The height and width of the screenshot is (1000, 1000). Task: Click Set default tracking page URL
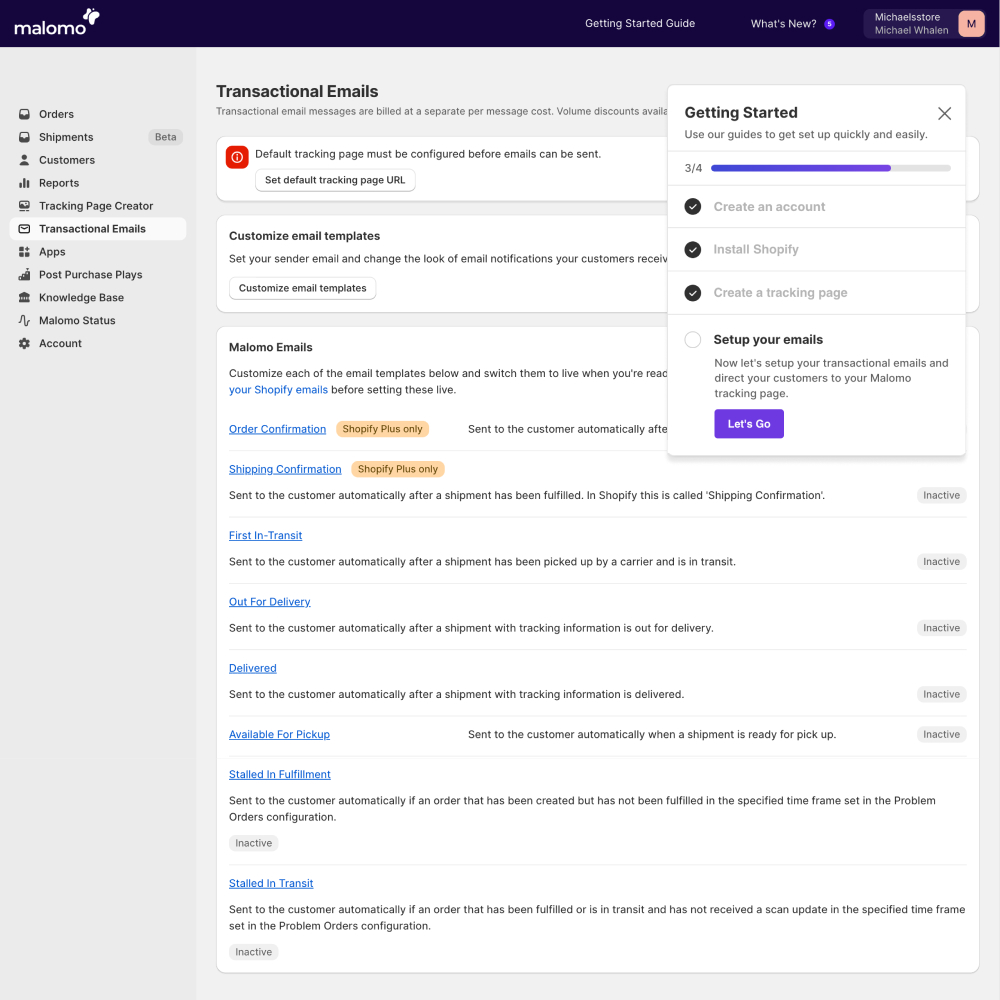click(335, 180)
